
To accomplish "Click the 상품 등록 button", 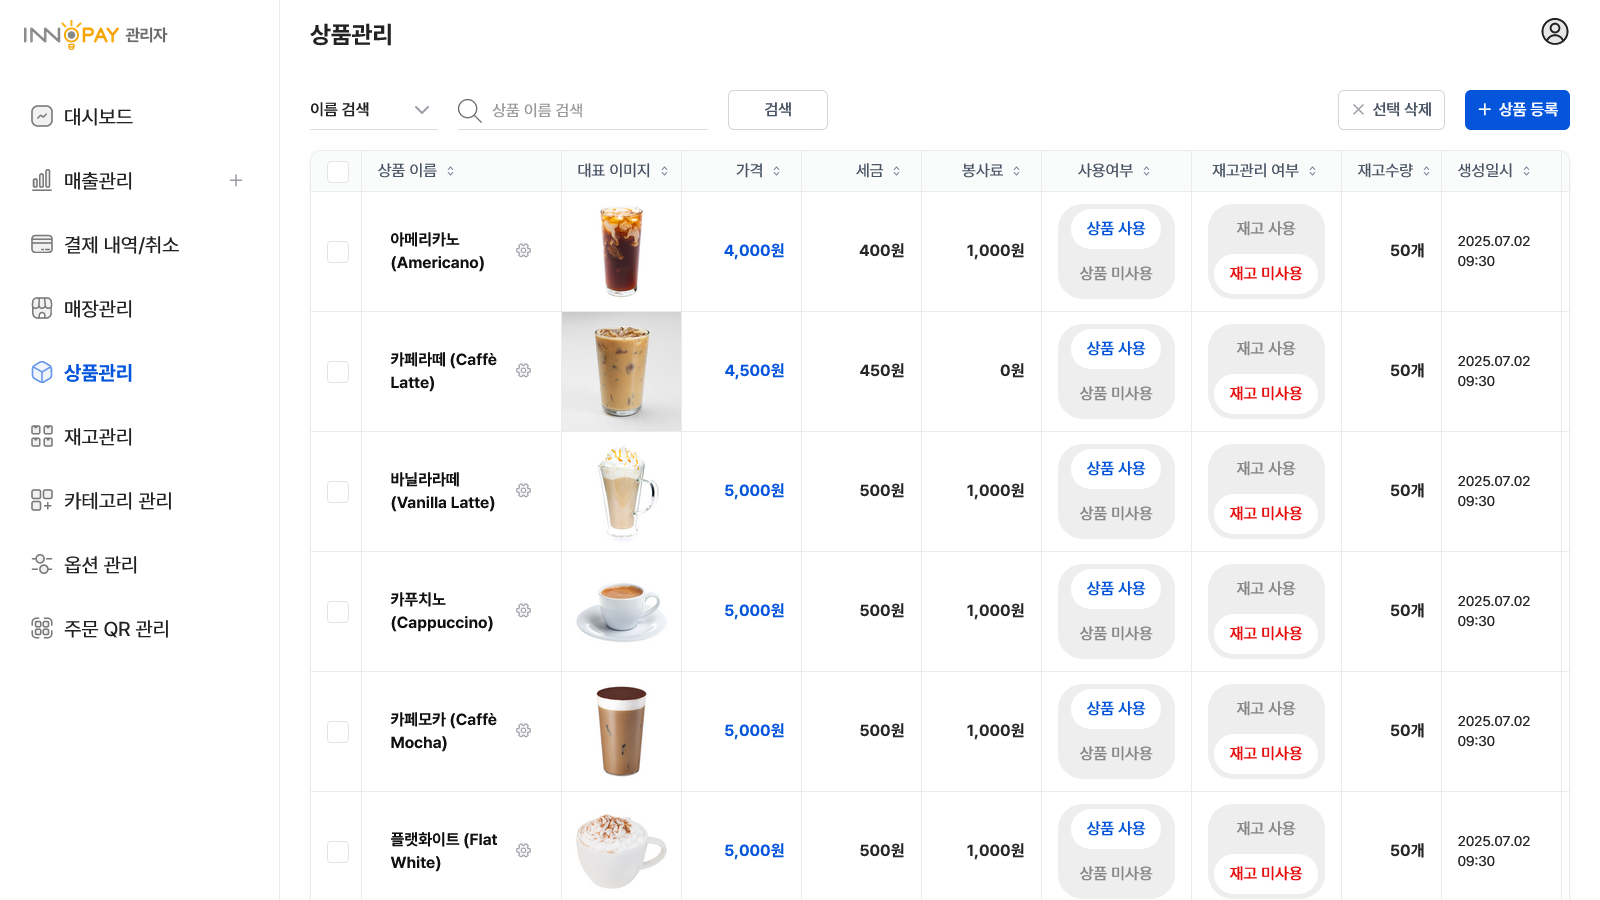I will click(x=1516, y=110).
